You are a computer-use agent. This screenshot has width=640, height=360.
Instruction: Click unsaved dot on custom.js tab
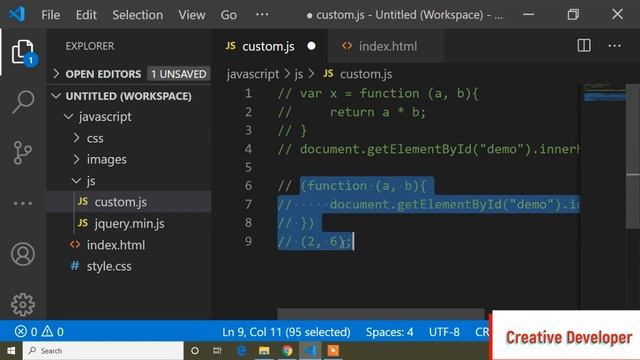[x=311, y=46]
